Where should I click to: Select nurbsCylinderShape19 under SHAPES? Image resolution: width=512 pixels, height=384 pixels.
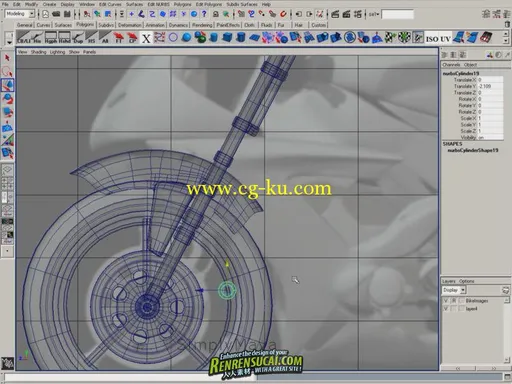(x=473, y=150)
